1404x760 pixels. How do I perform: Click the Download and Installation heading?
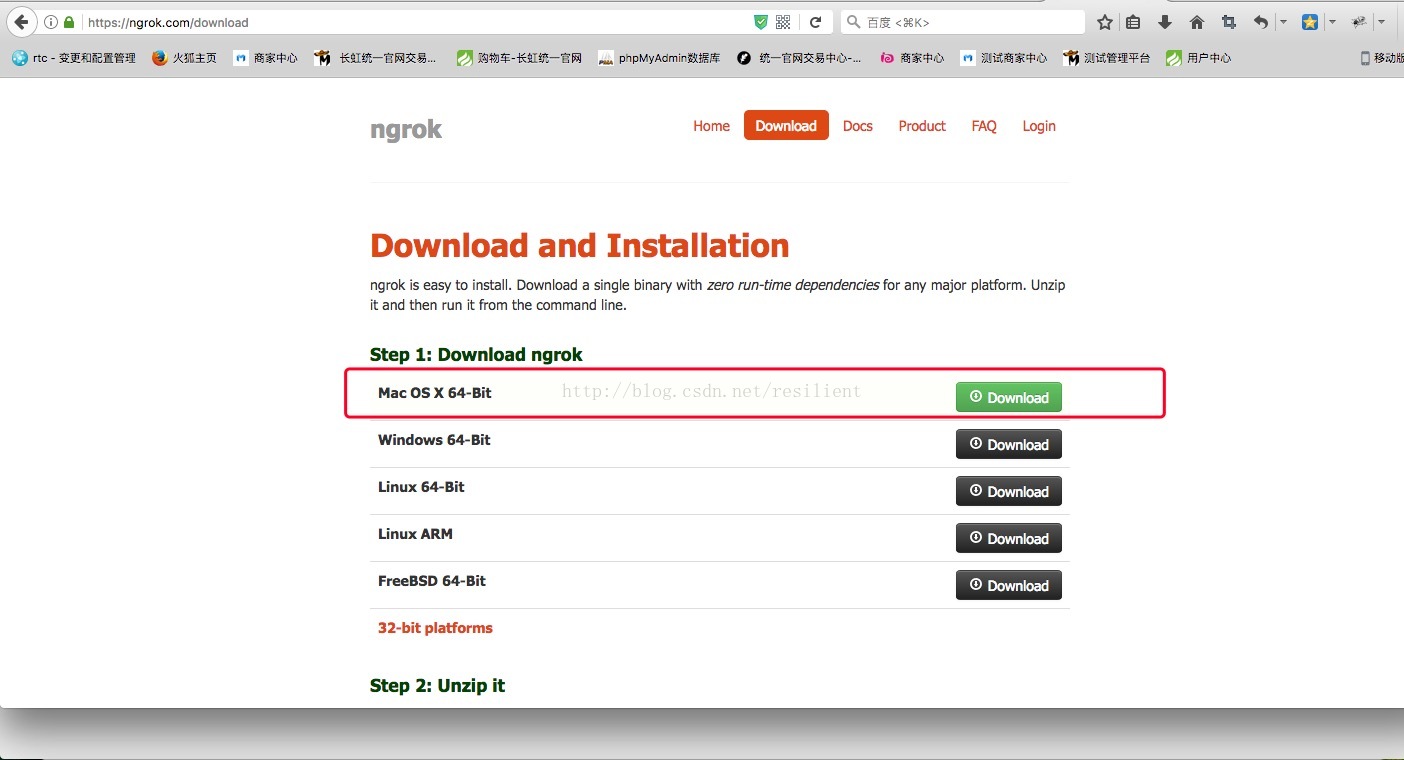[580, 245]
